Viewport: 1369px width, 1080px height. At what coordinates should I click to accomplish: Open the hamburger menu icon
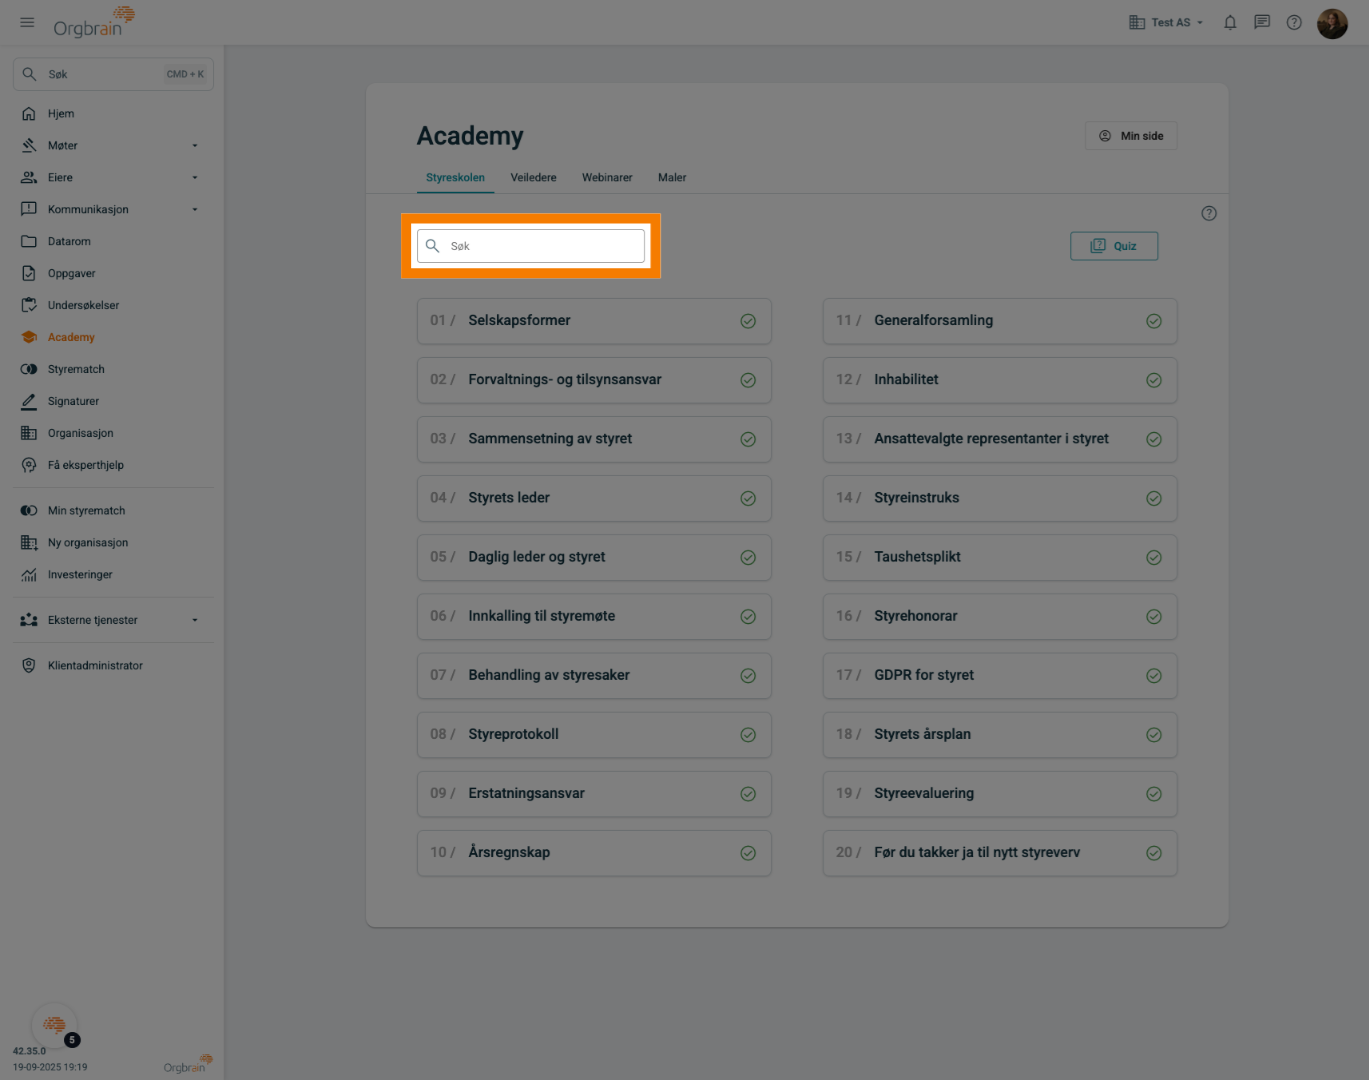click(27, 22)
